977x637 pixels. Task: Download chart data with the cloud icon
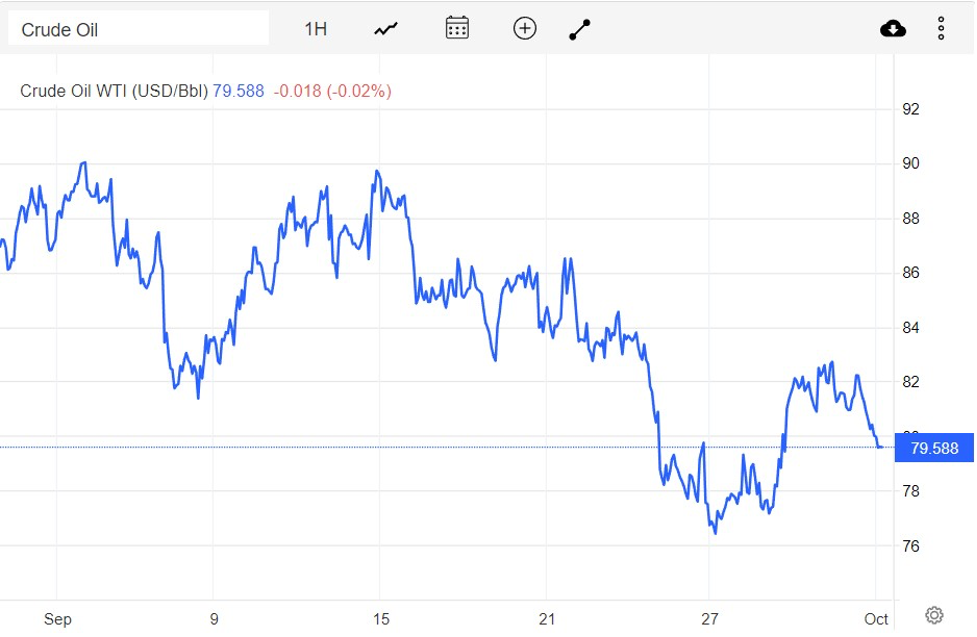[x=893, y=29]
